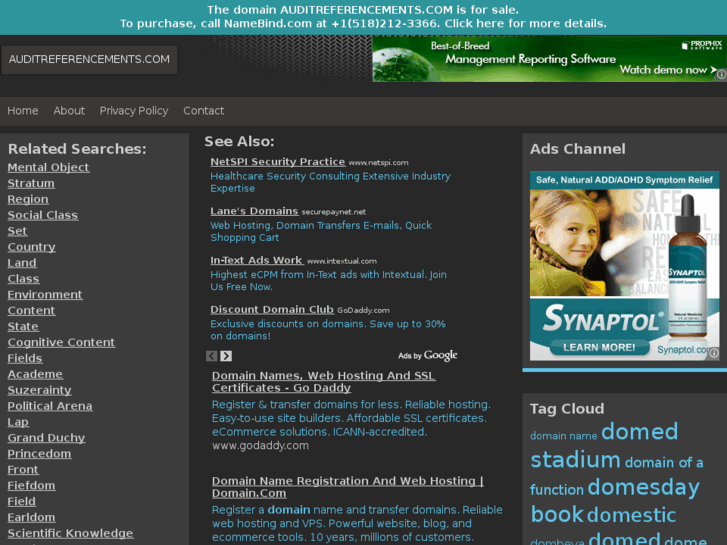Open Lane's Domains ad link
The width and height of the screenshot is (727, 545).
(x=254, y=211)
